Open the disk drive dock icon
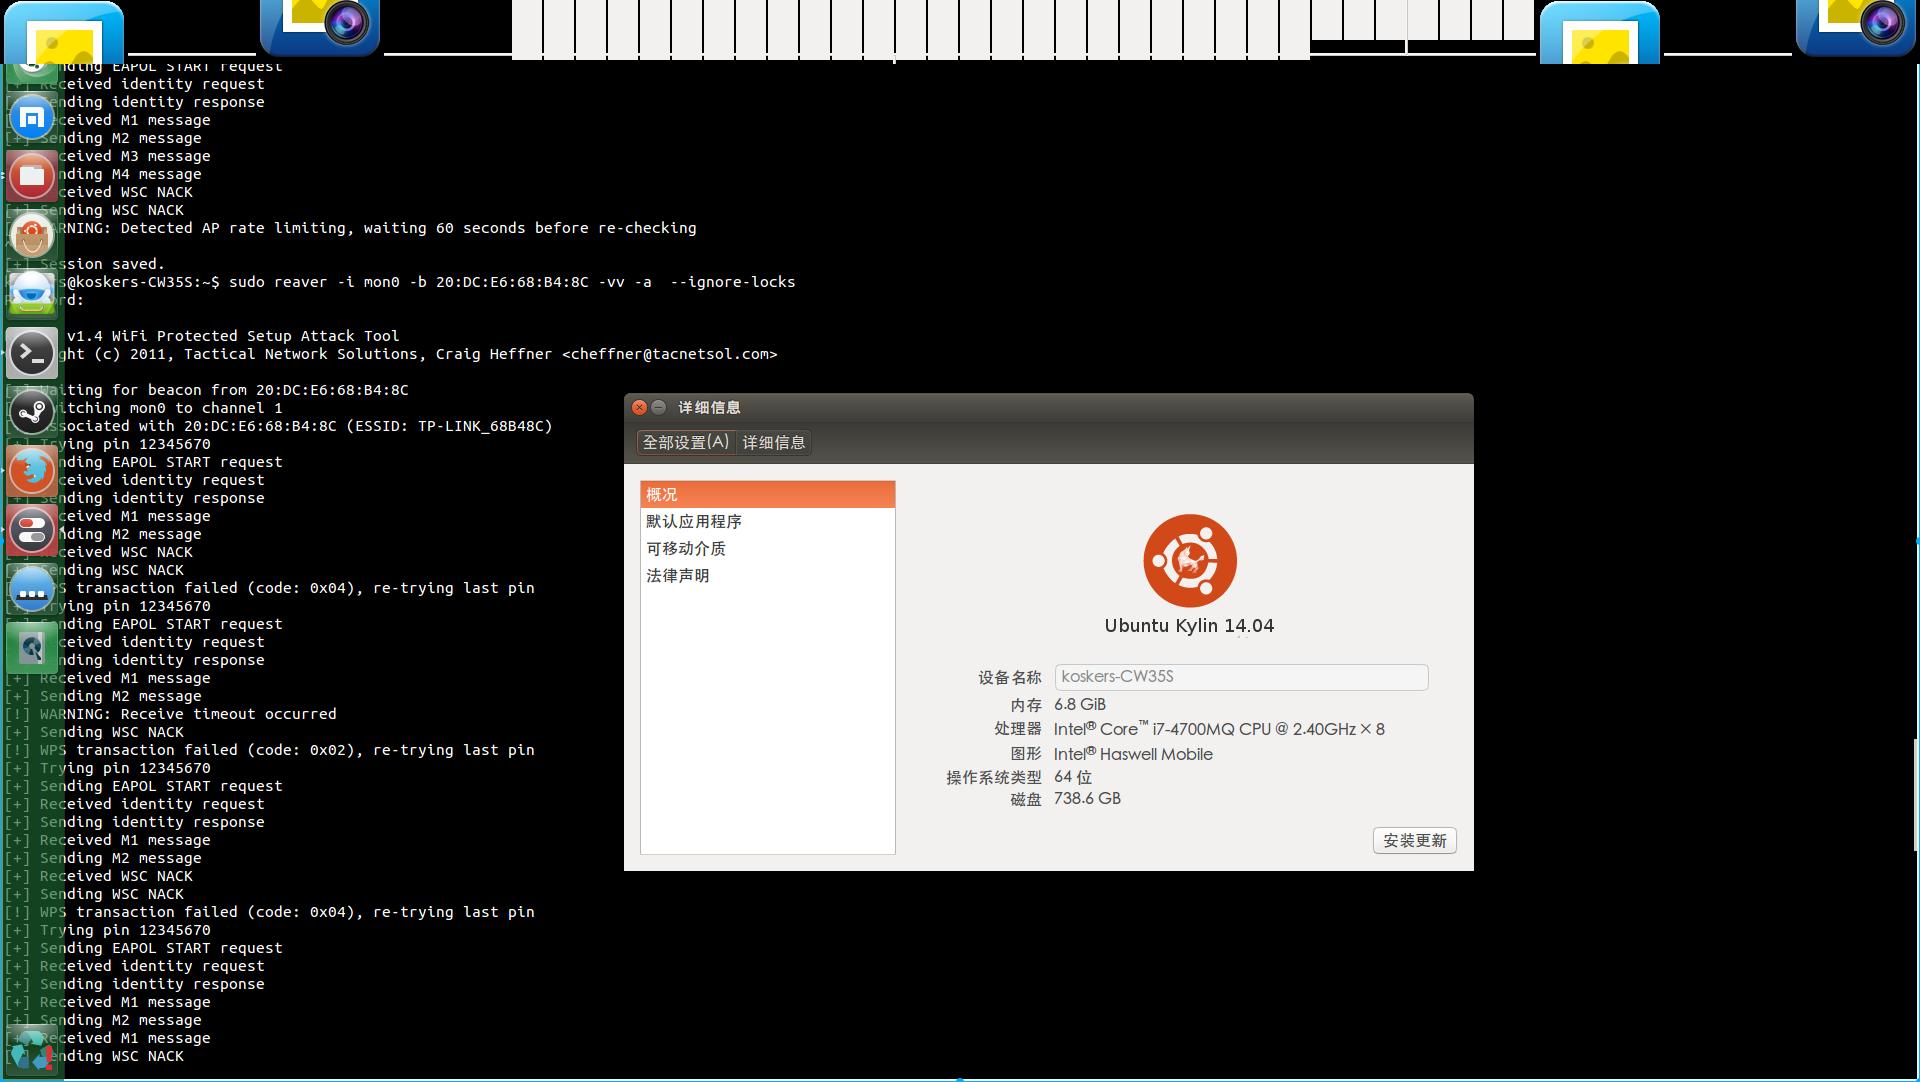Image resolution: width=1920 pixels, height=1082 pixels. (31, 648)
